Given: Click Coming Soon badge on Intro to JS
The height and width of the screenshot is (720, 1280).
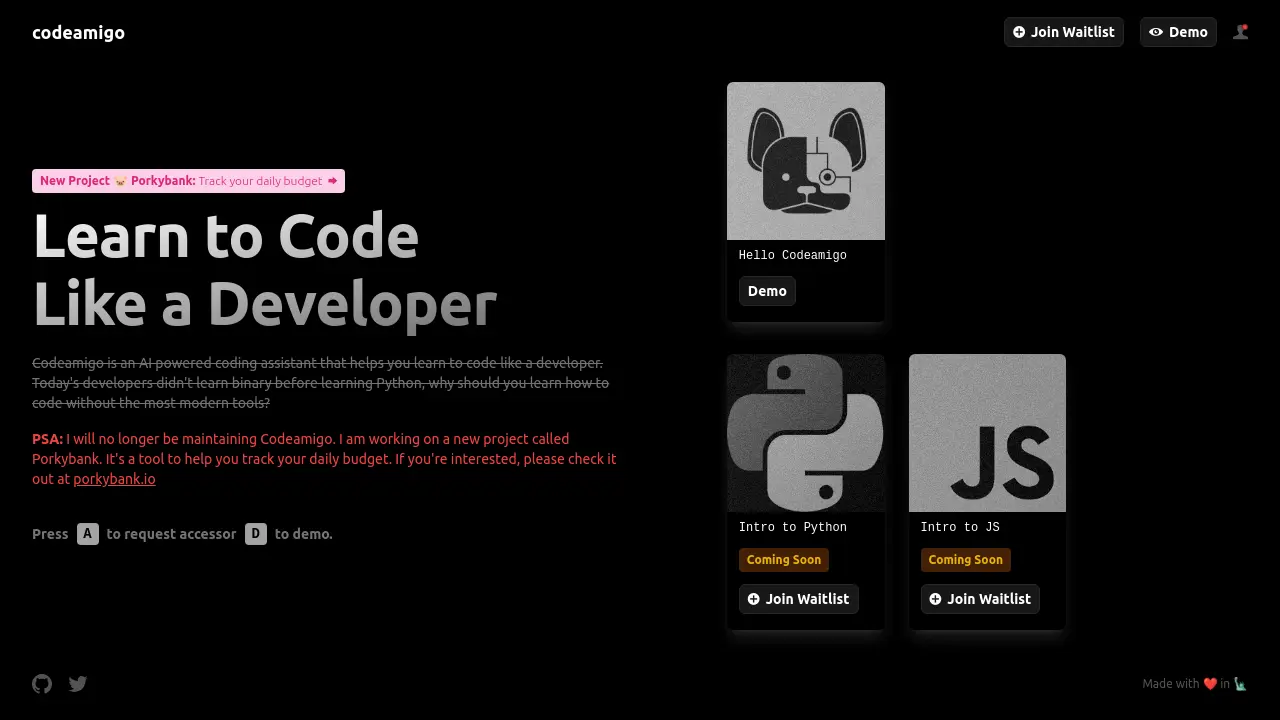Looking at the screenshot, I should [x=966, y=560].
